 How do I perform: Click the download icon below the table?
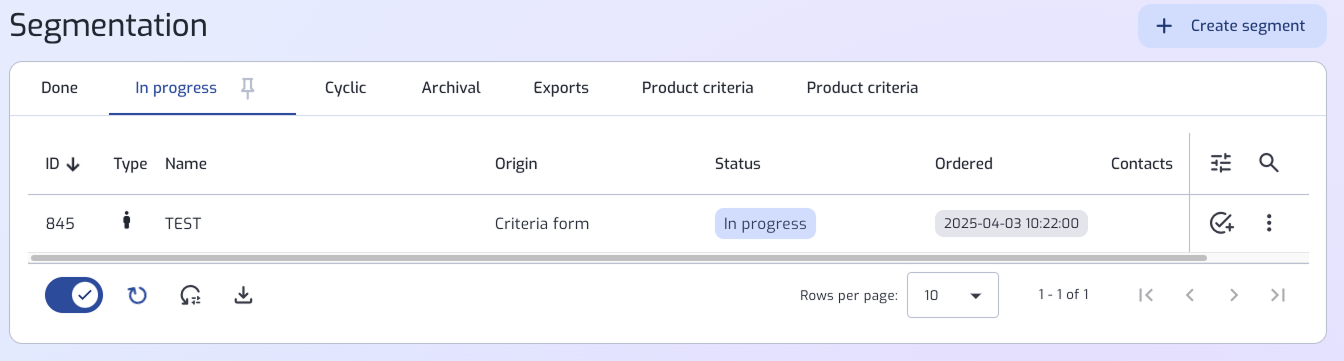pyautogui.click(x=243, y=295)
